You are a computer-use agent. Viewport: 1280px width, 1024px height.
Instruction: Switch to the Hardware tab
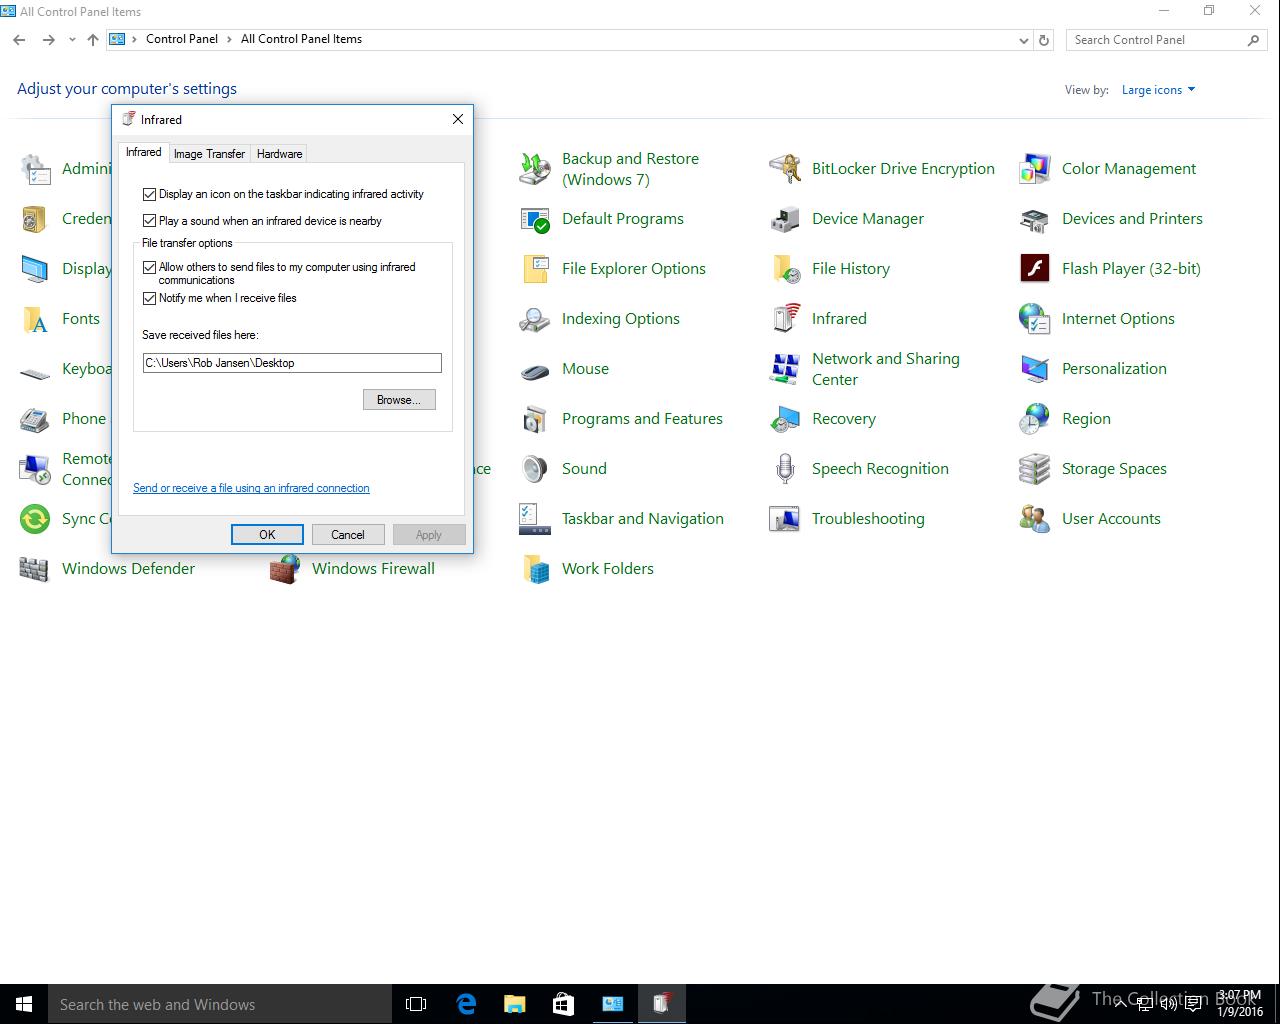point(279,154)
